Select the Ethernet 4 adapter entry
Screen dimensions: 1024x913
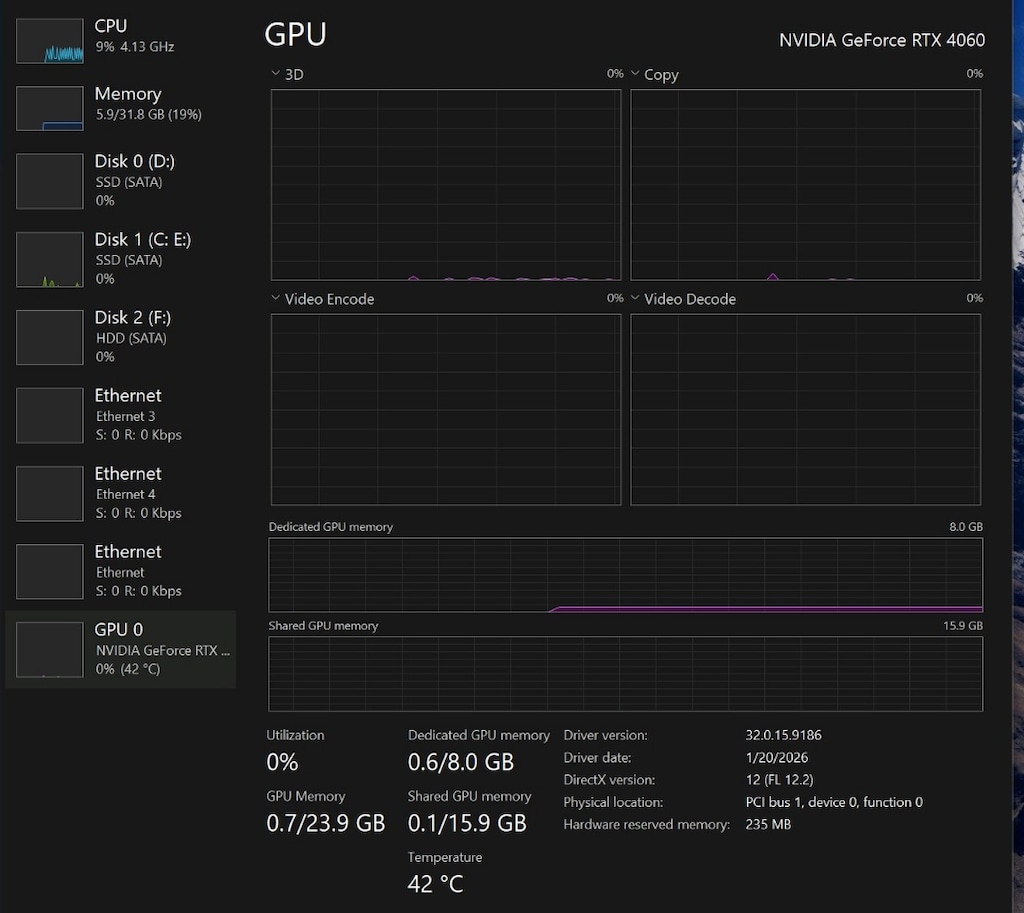(x=121, y=494)
